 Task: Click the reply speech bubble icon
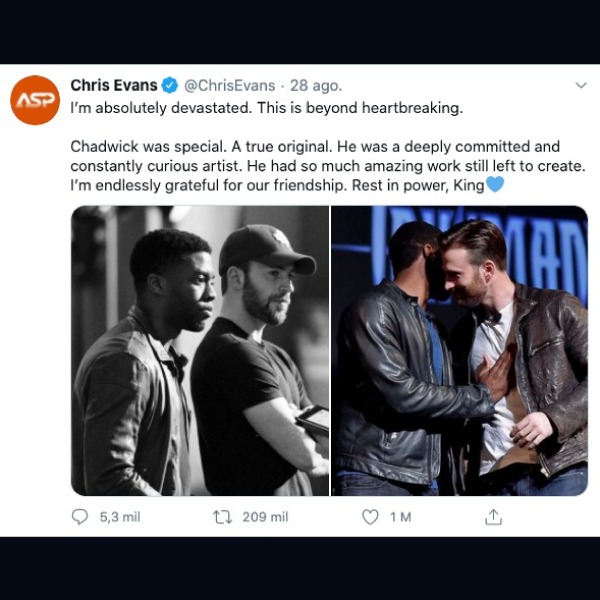[80, 517]
